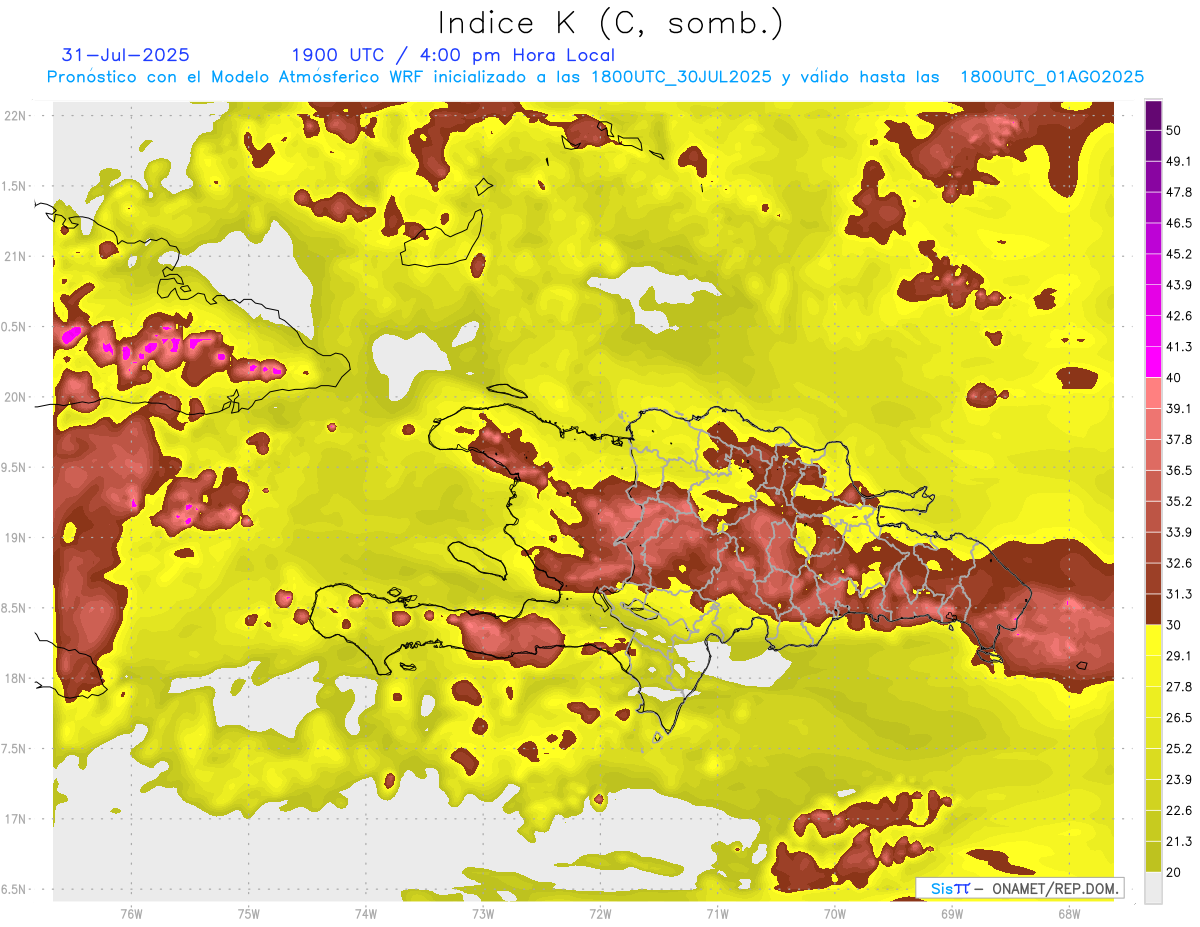1200x927 pixels.
Task: Click the 50 value on the colorbar
Action: tap(1174, 129)
